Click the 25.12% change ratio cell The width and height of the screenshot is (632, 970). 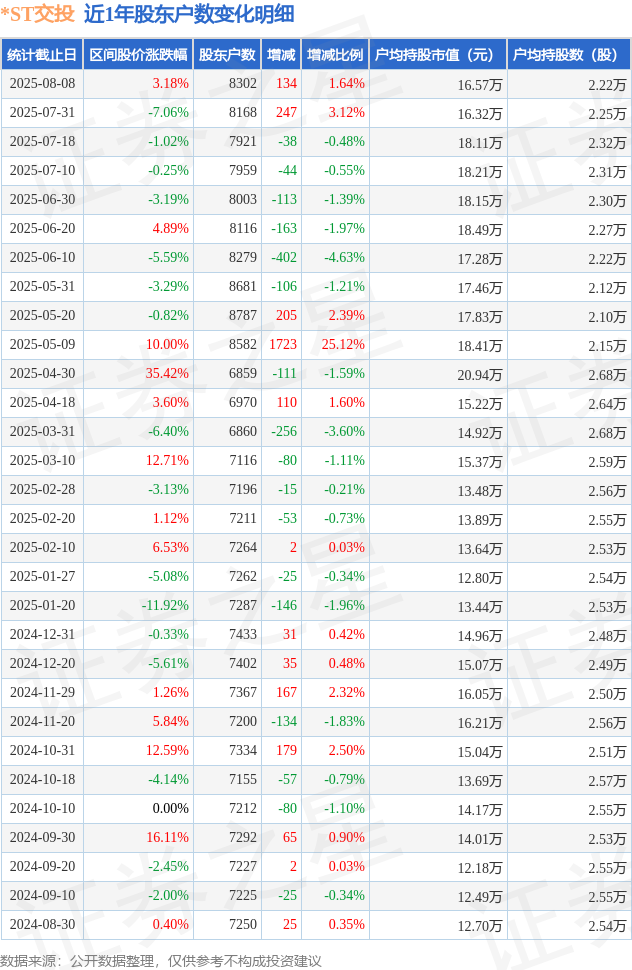pos(343,345)
